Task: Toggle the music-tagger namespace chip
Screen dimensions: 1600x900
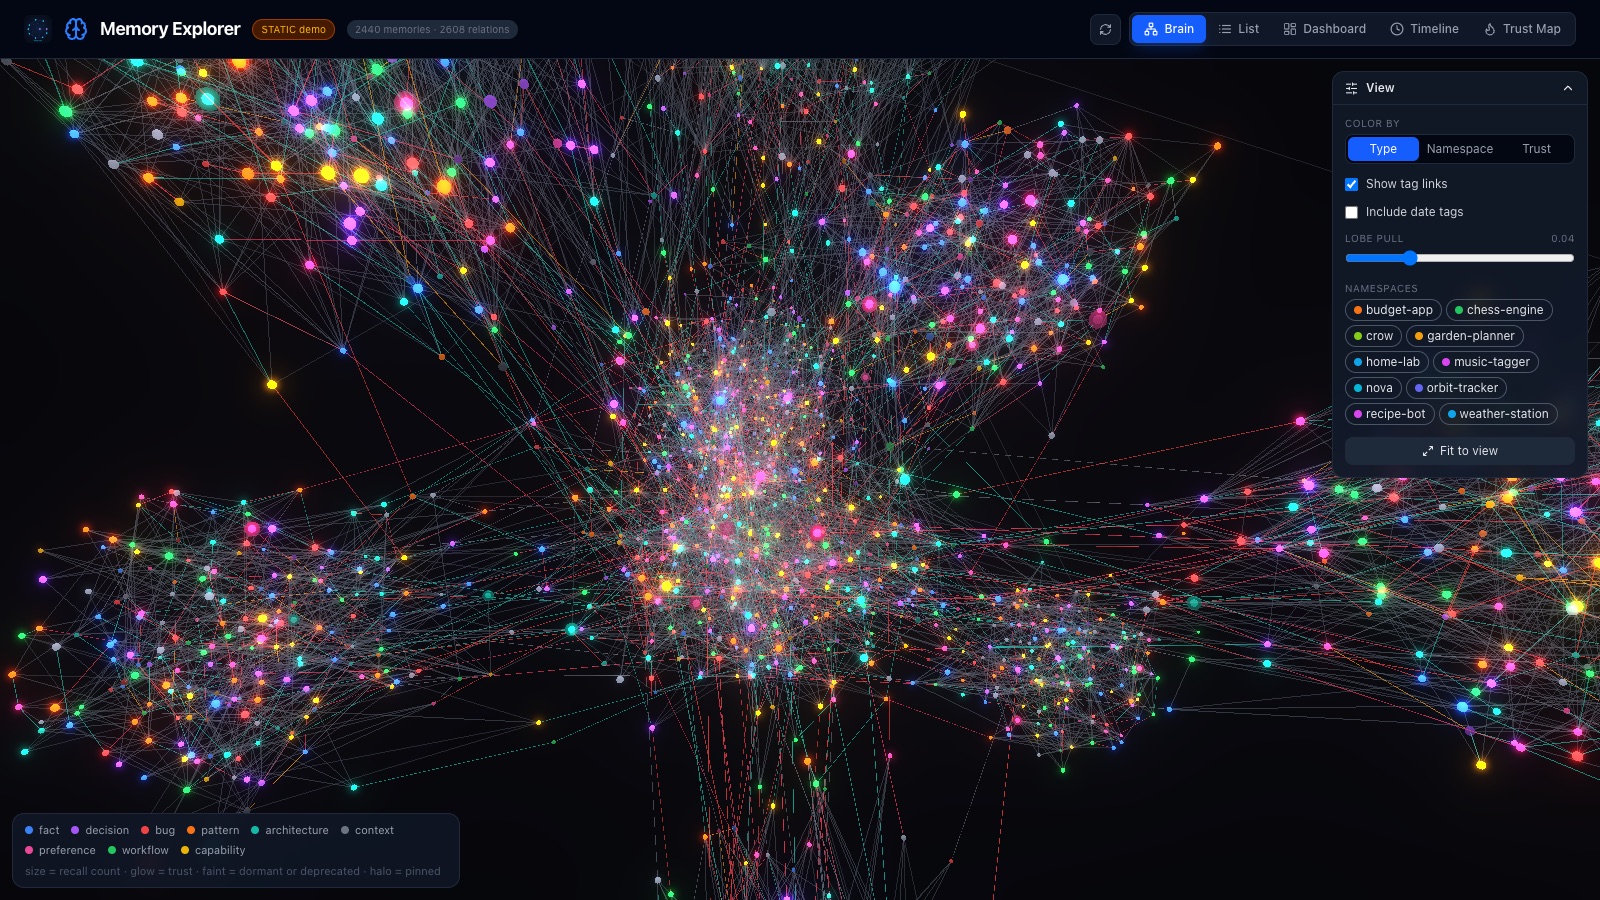Action: pos(1485,362)
